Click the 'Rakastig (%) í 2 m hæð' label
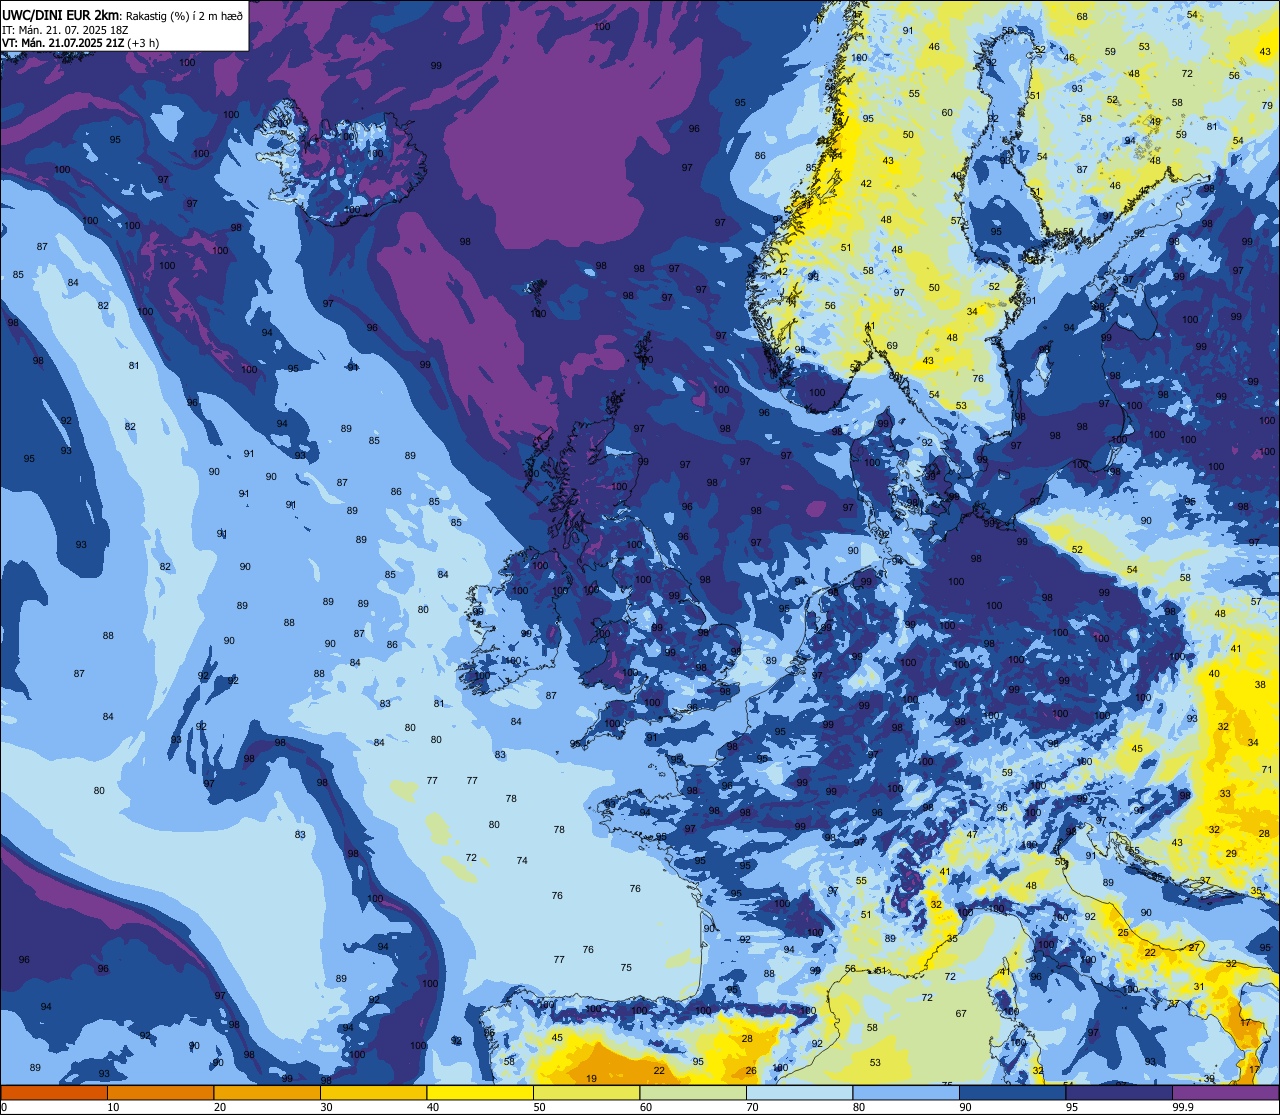Image resolution: width=1280 pixels, height=1115 pixels. tap(182, 16)
